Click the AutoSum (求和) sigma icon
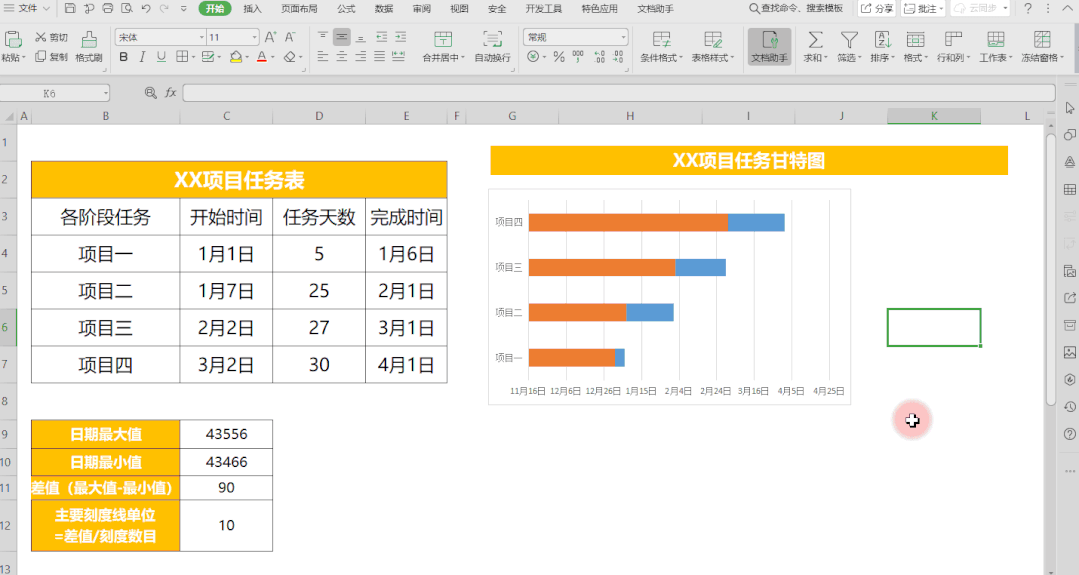Image resolution: width=1079 pixels, height=575 pixels. pos(815,41)
